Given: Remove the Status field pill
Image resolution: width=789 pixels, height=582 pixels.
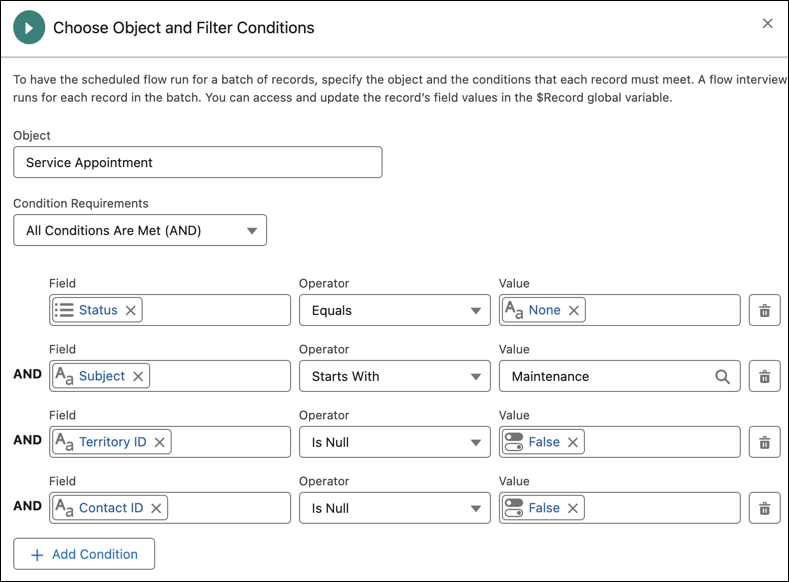Looking at the screenshot, I should [130, 310].
